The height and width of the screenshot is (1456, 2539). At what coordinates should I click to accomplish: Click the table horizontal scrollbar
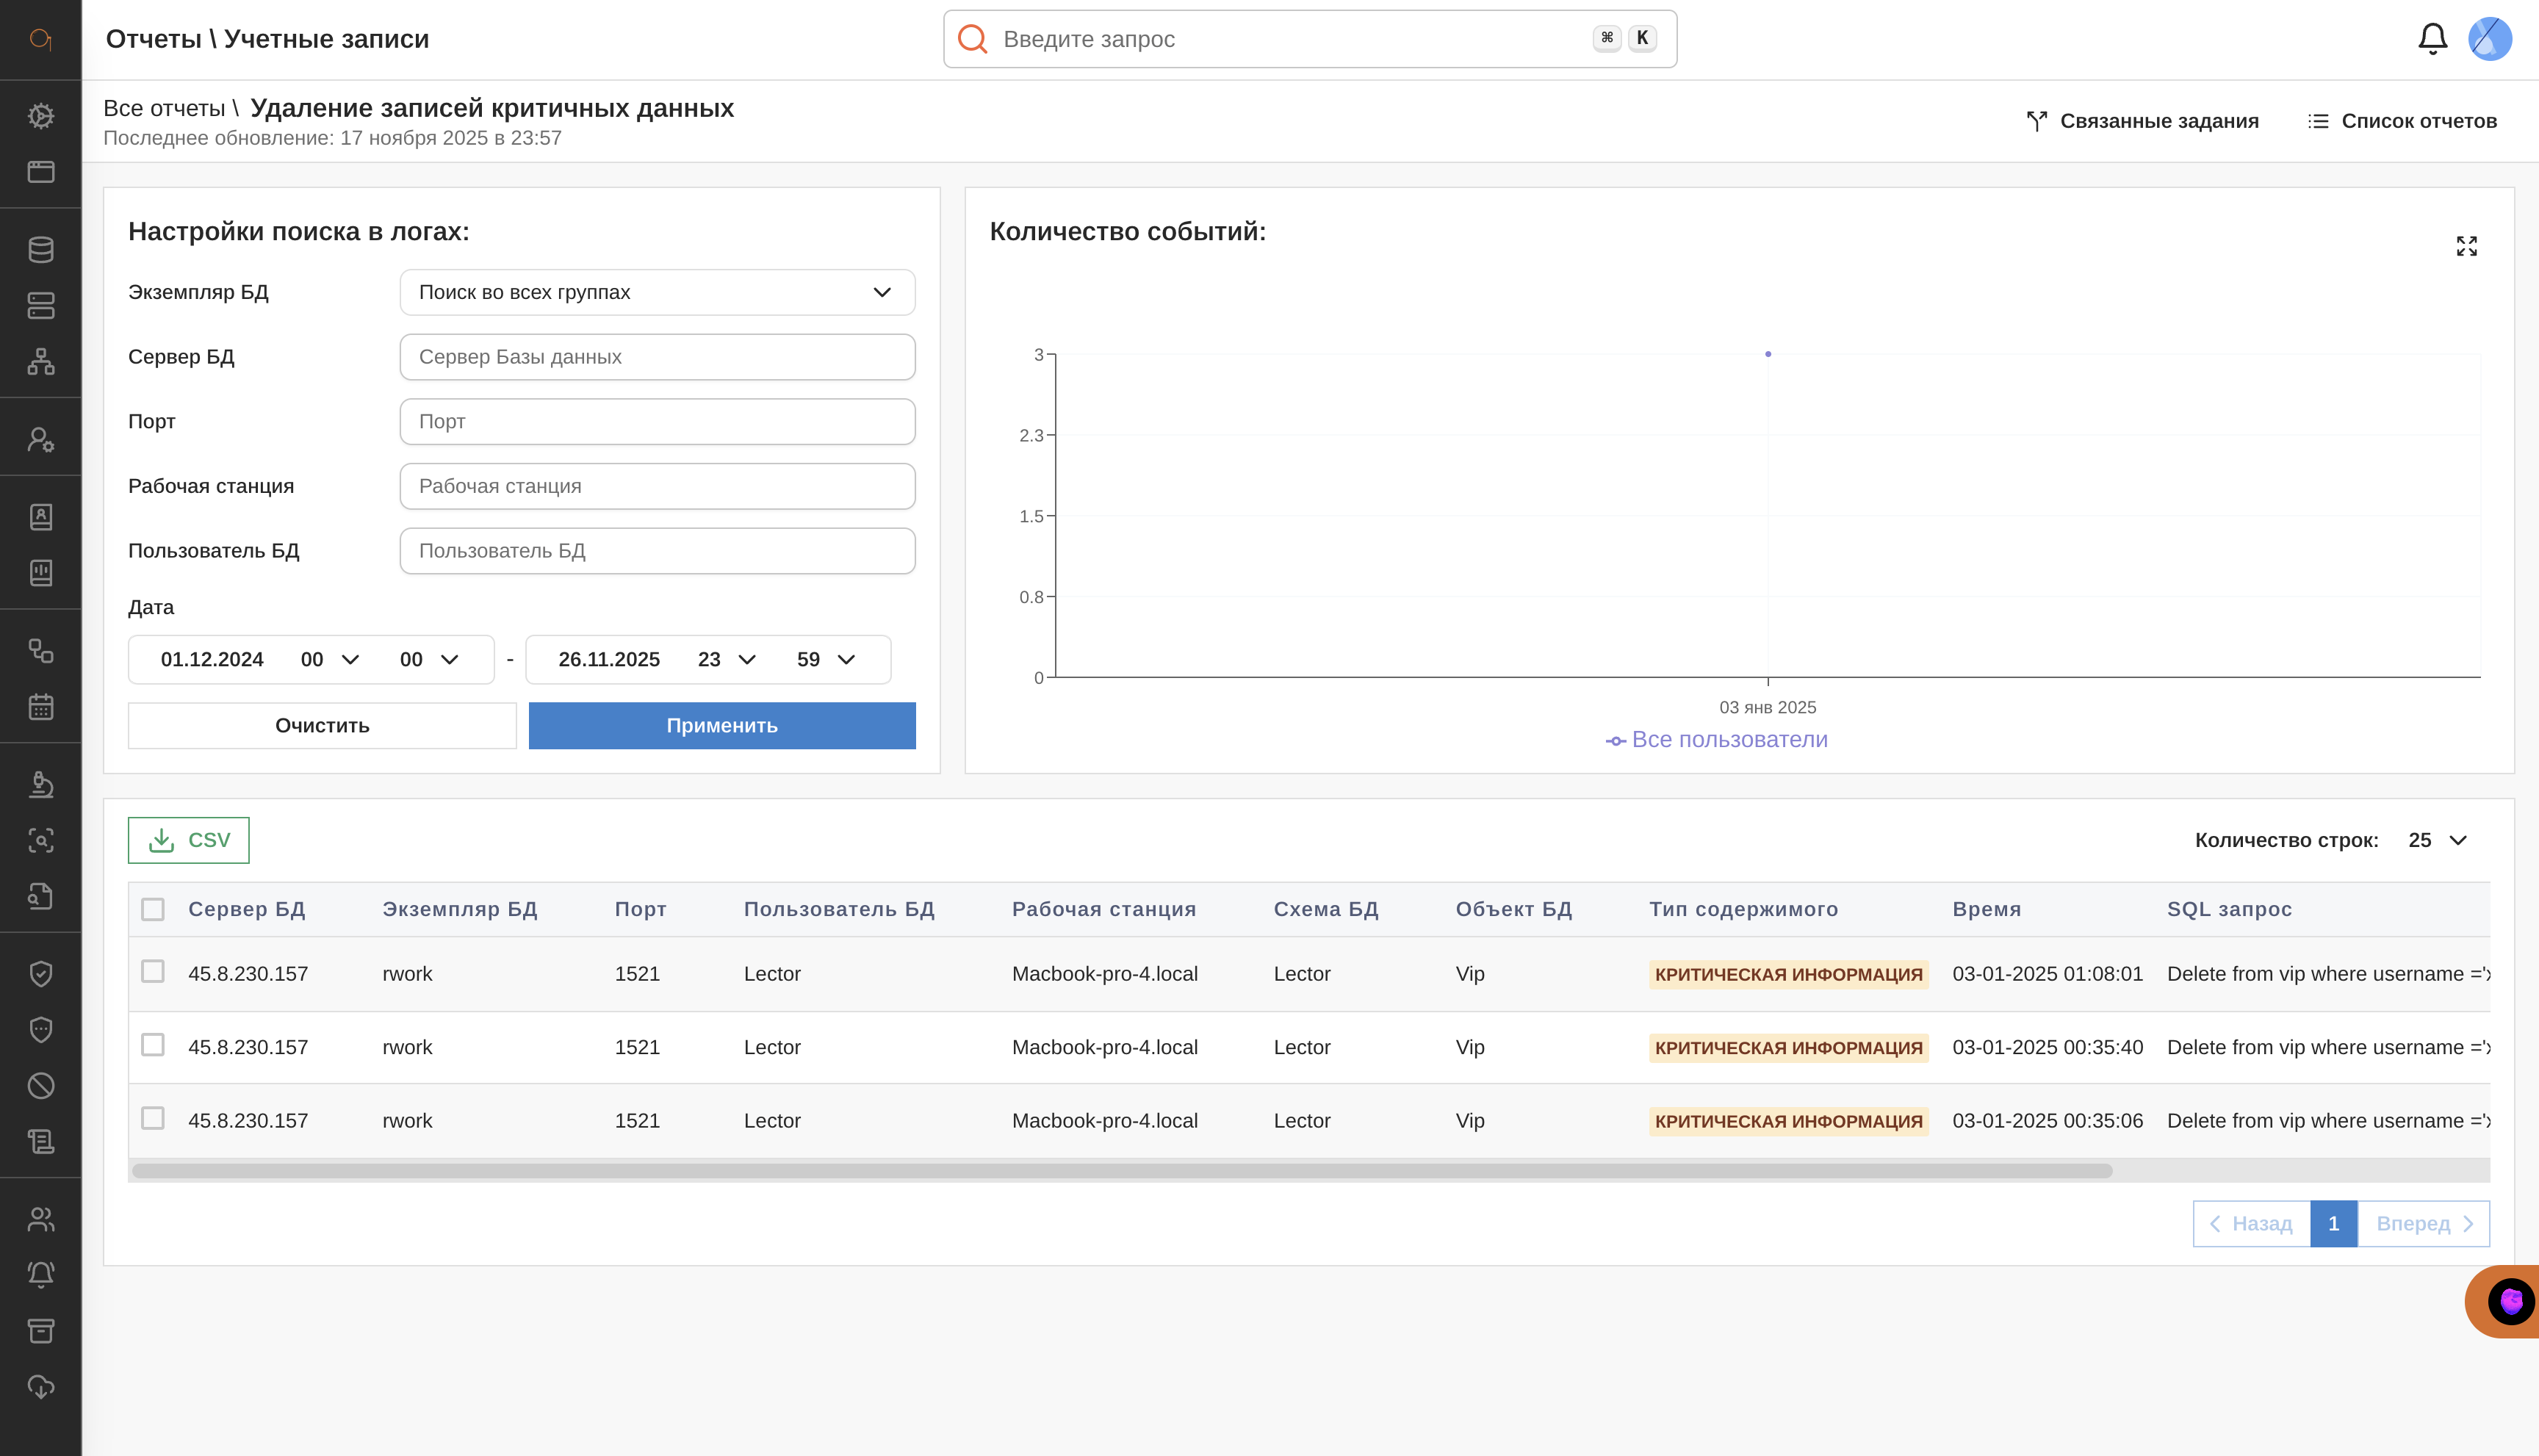(1122, 1171)
